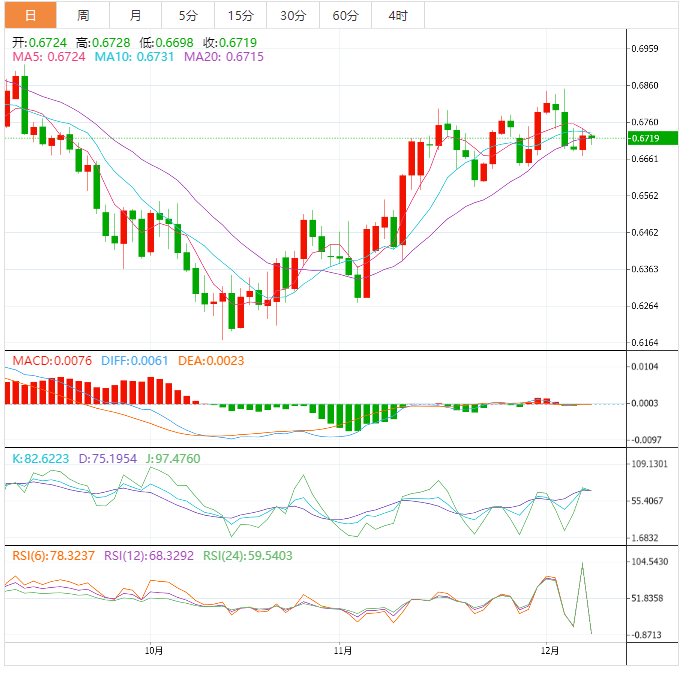
Task: Switch to the 60分 chart tab
Action: click(345, 15)
